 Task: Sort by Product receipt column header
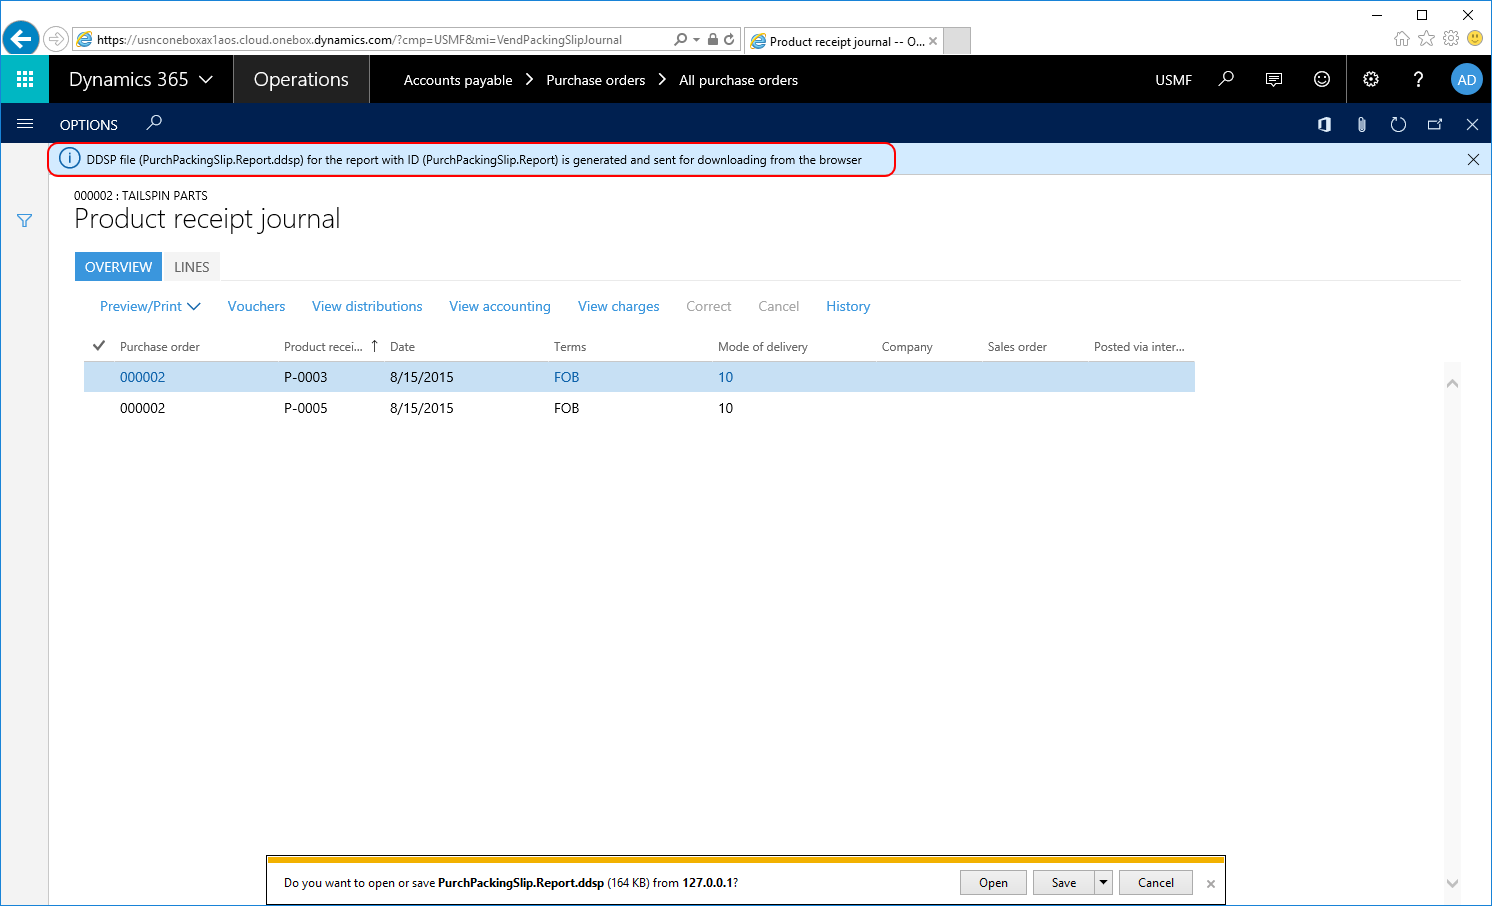click(323, 346)
